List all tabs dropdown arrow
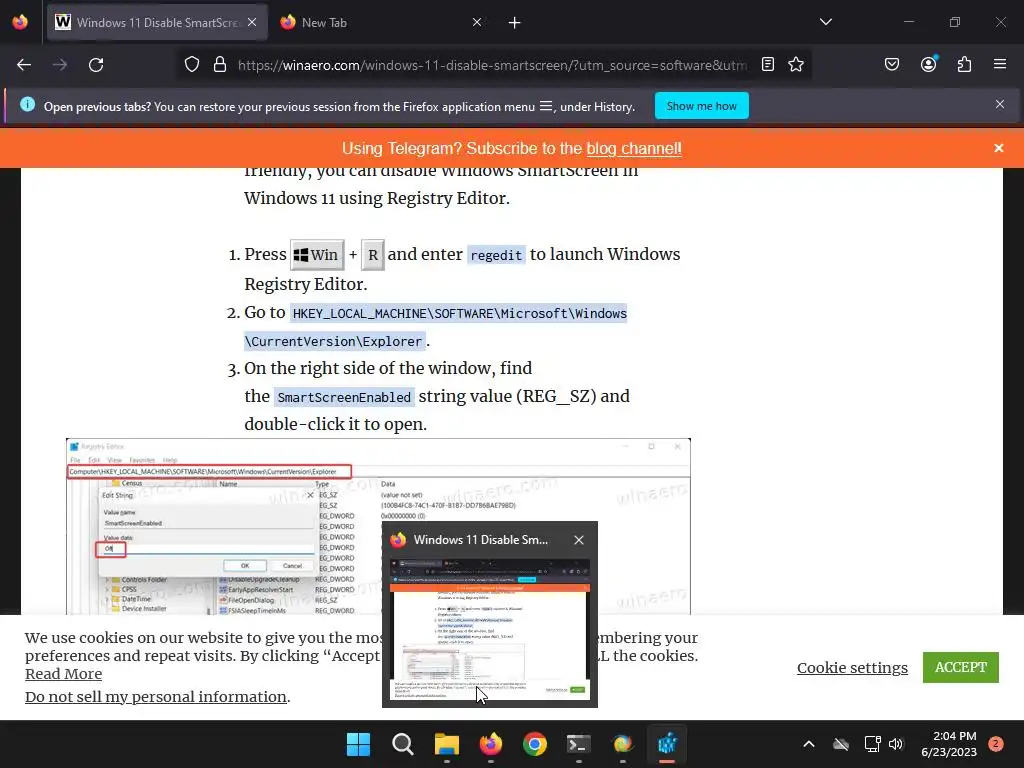The height and width of the screenshot is (768, 1024). 826,22
